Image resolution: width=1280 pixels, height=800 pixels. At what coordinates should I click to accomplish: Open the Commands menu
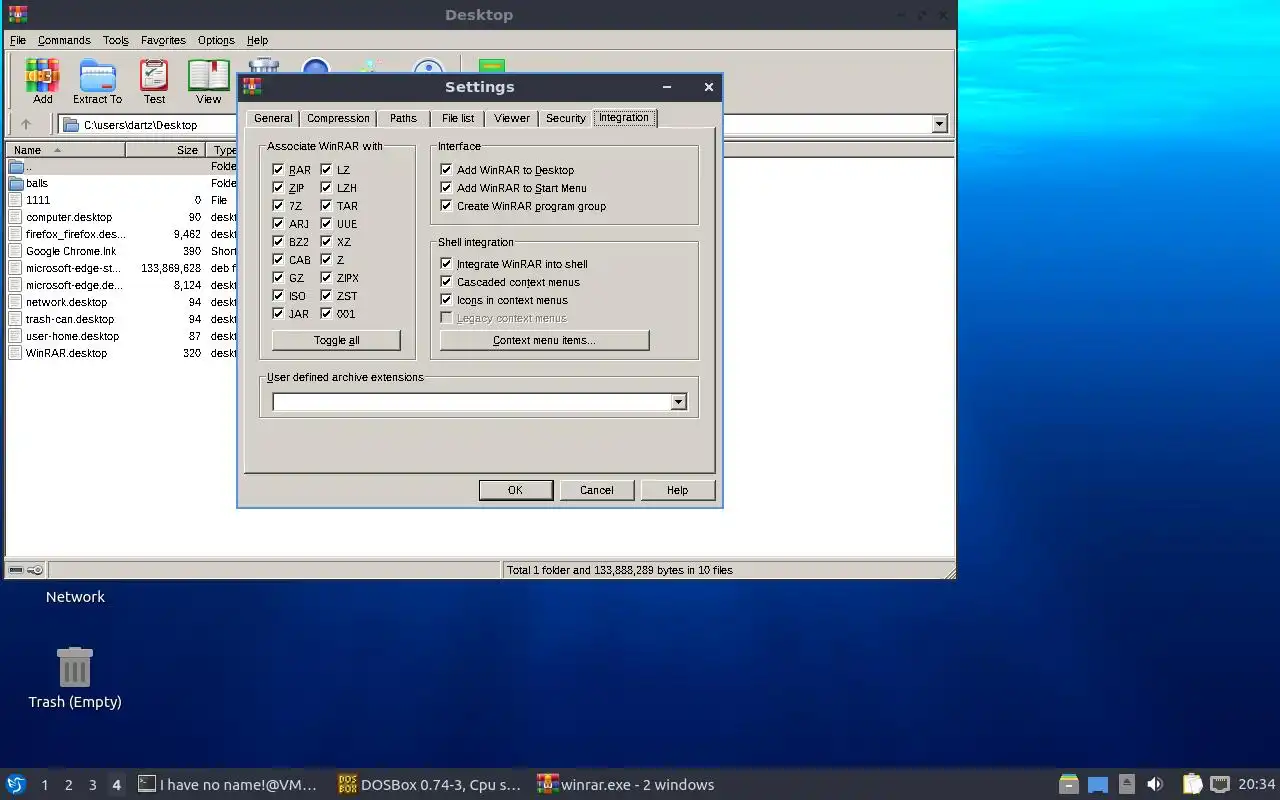click(x=64, y=40)
